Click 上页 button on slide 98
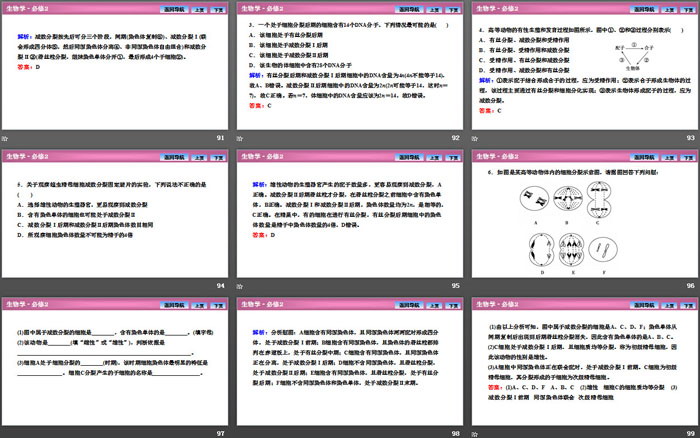700x438 pixels. pos(434,305)
